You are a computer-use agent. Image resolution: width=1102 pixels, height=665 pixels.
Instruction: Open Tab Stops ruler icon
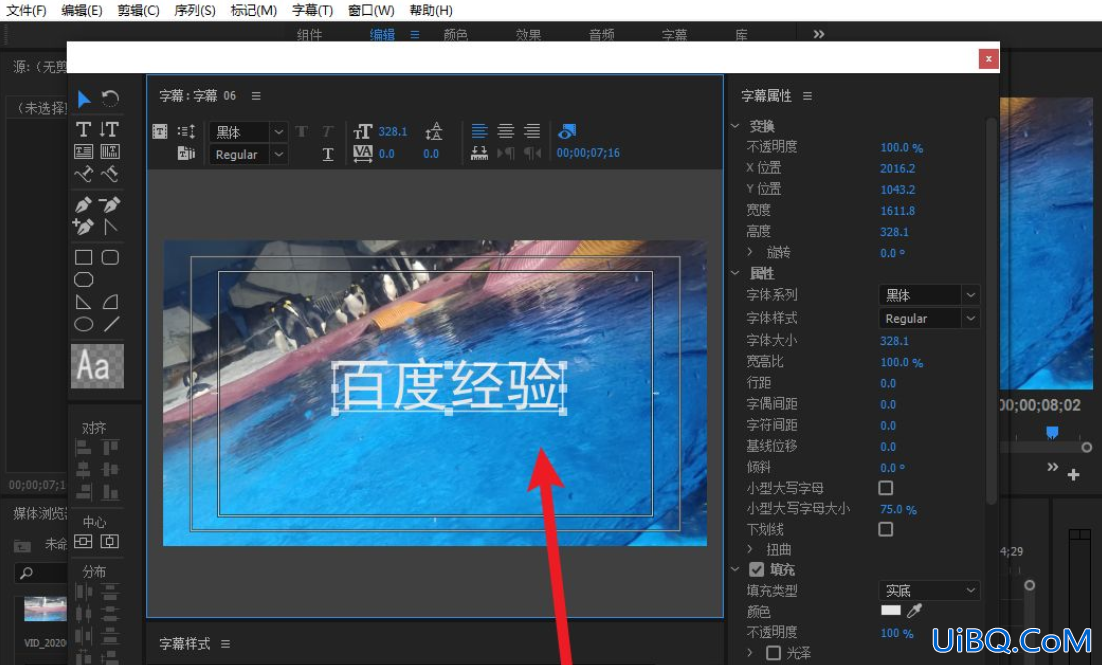point(479,153)
